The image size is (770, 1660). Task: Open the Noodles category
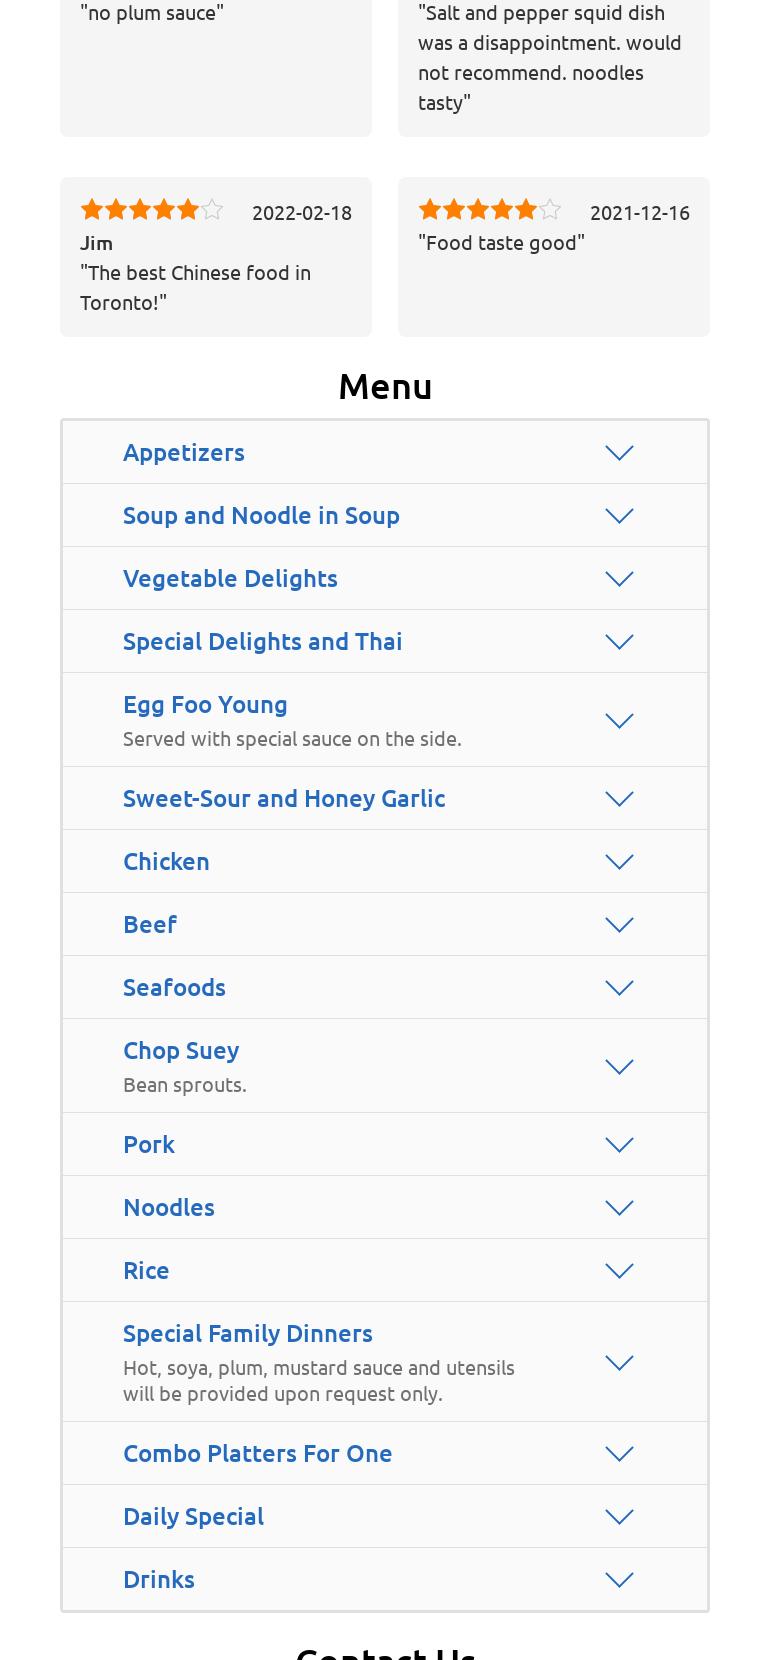pos(169,1207)
